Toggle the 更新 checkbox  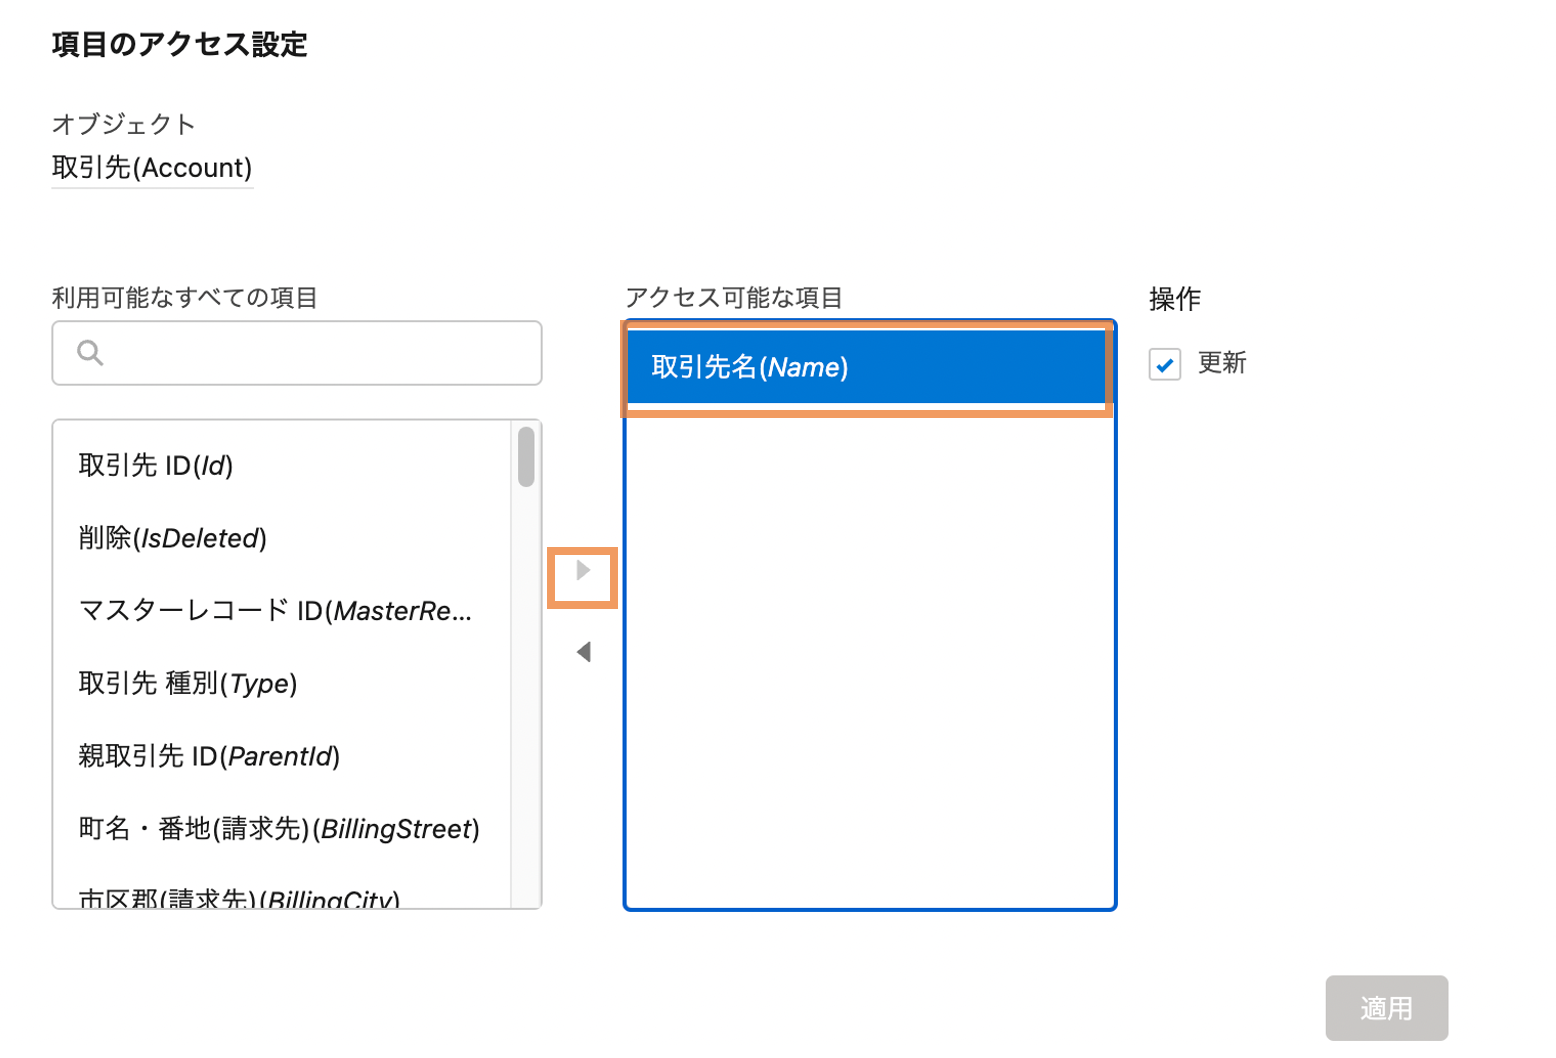click(1165, 364)
